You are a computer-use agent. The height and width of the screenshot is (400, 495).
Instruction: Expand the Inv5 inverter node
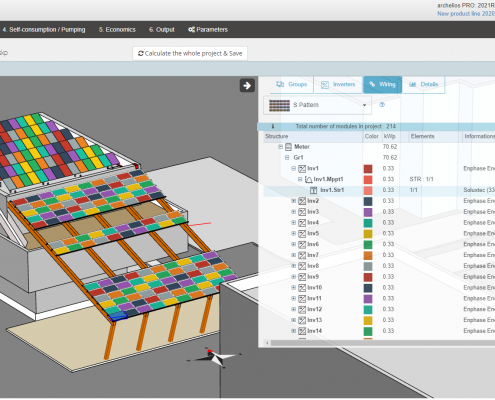[x=294, y=233]
